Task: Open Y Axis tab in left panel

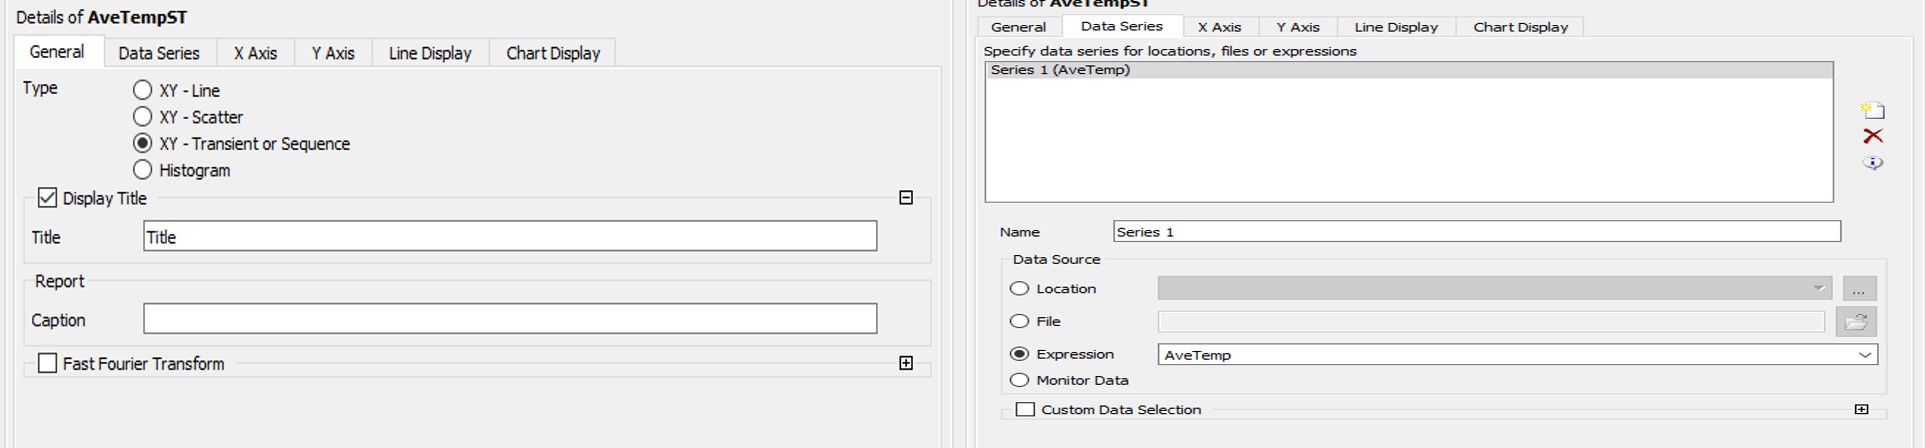Action: [333, 53]
